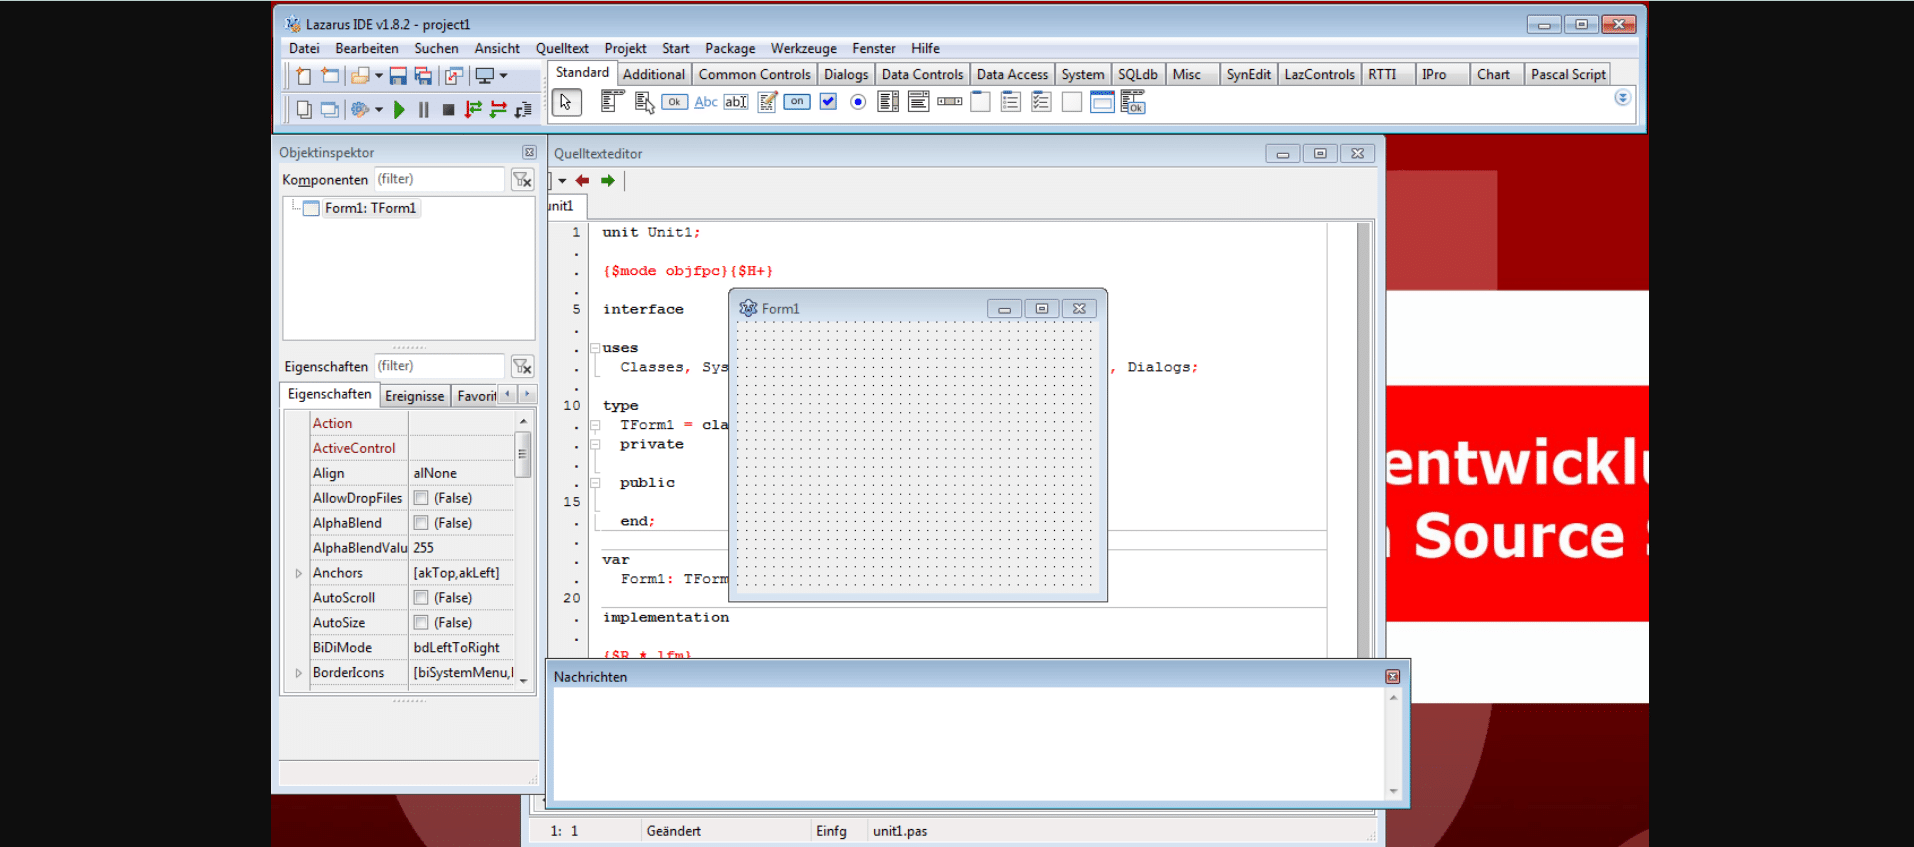The height and width of the screenshot is (847, 1914).
Task: Click the Action property name
Action: tap(332, 423)
